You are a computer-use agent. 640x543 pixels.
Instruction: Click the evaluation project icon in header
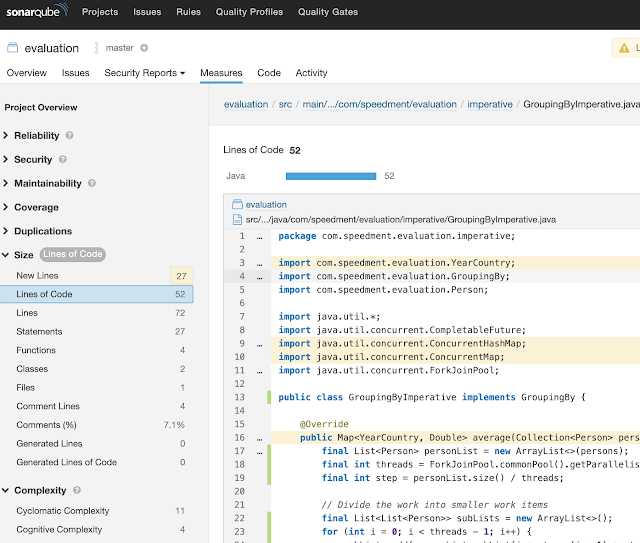click(13, 48)
